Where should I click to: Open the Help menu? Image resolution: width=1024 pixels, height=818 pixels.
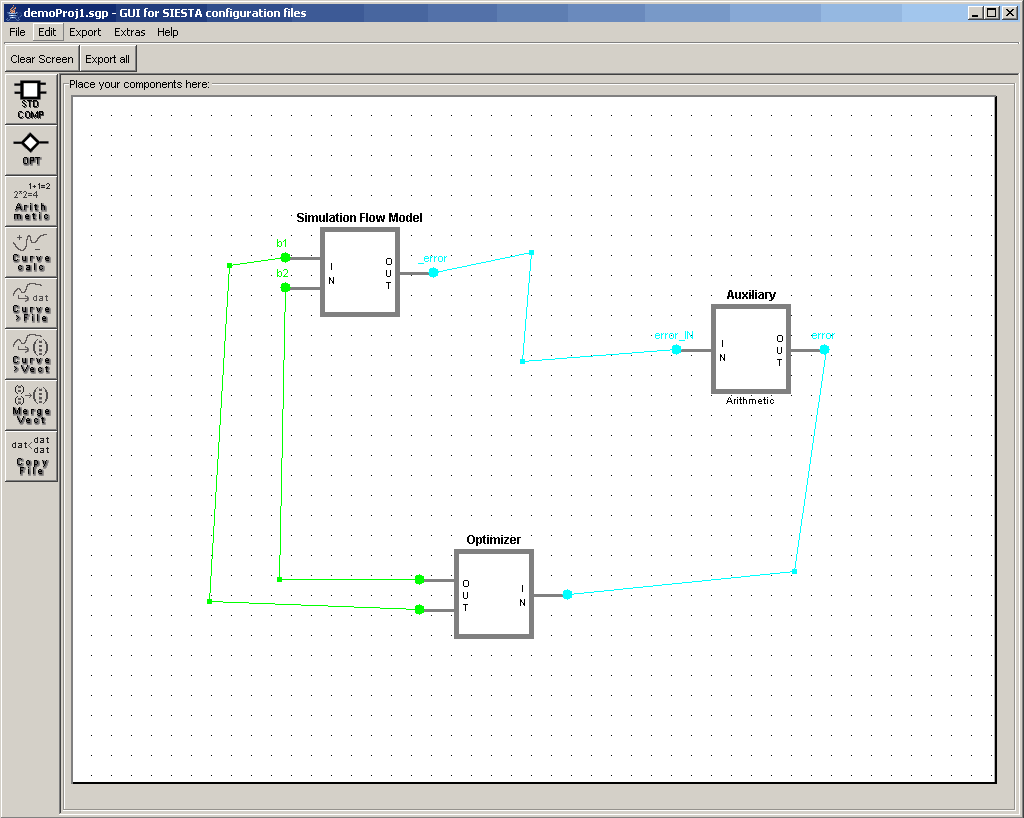pos(168,32)
